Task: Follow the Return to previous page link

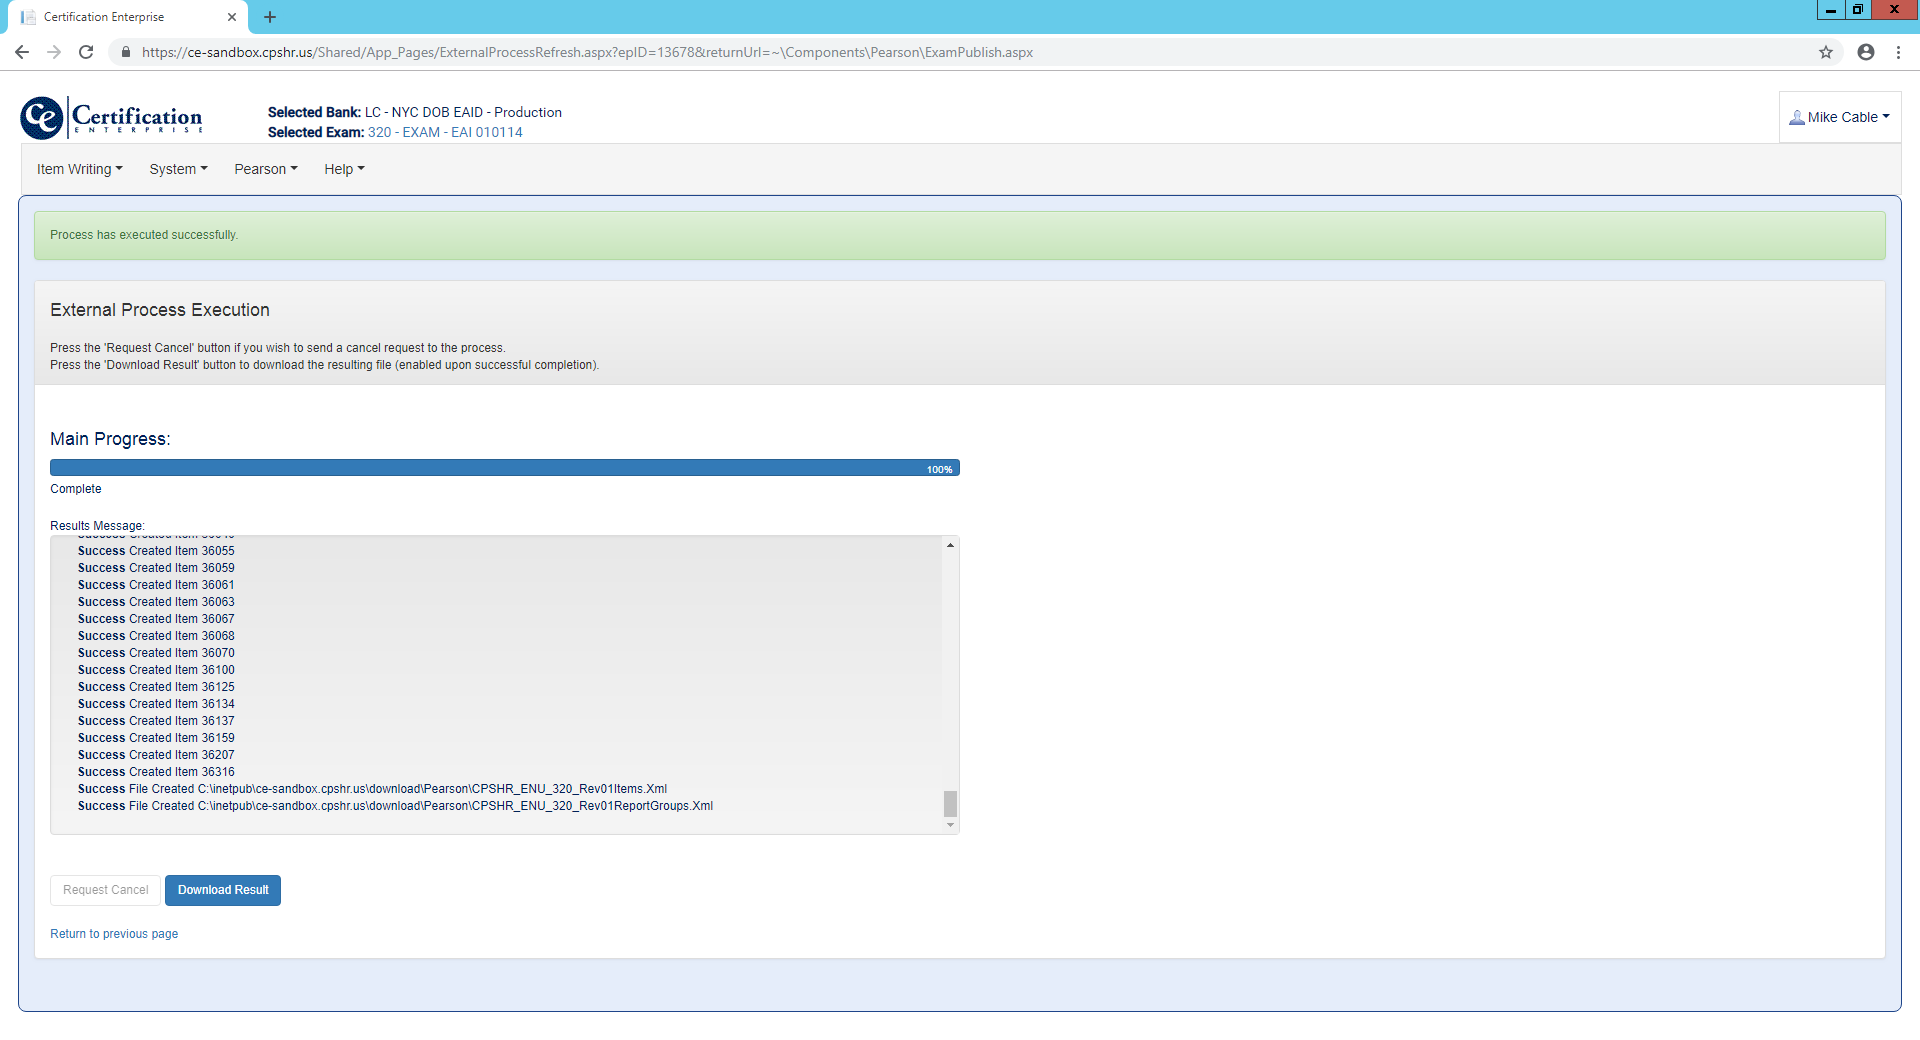Action: coord(114,934)
